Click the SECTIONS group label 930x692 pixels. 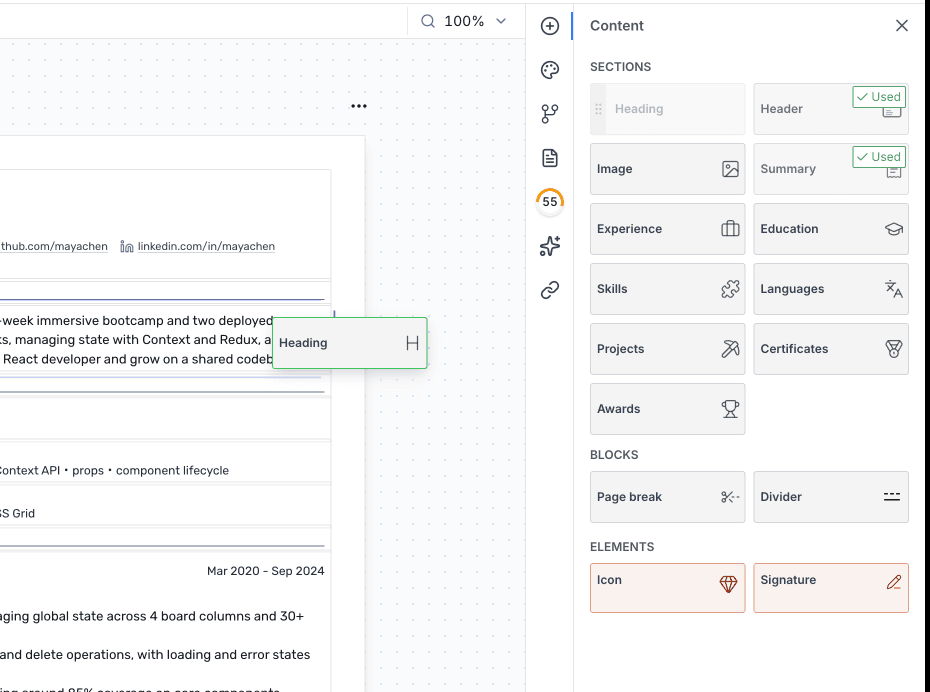pos(620,67)
